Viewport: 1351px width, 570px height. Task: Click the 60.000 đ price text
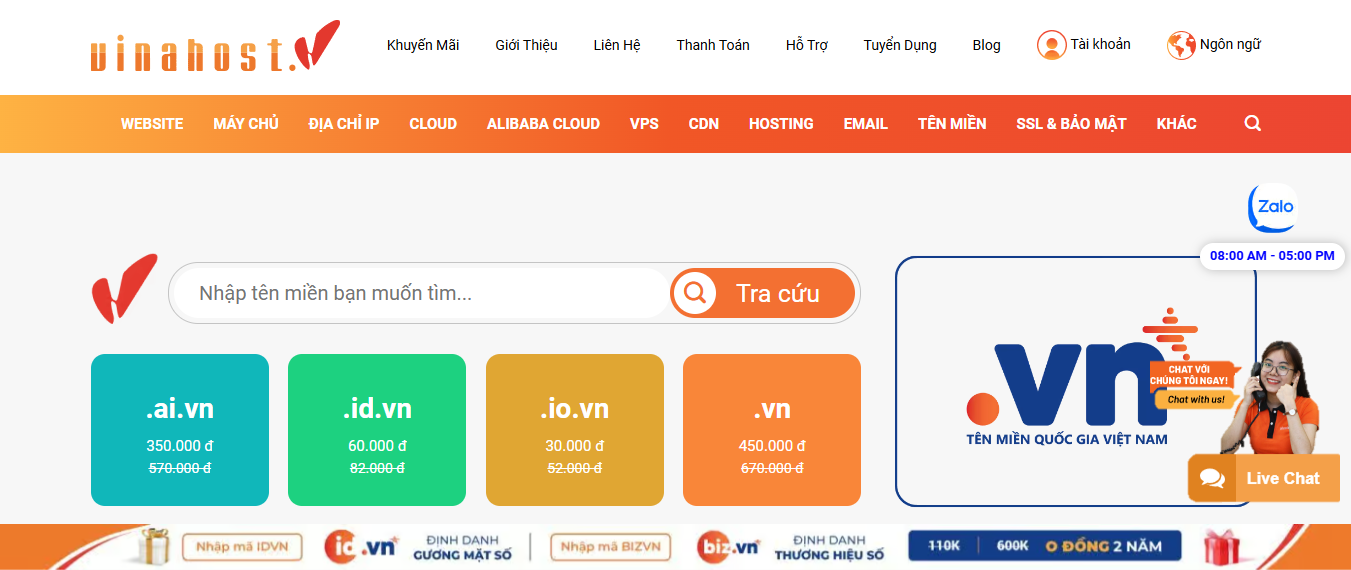[x=377, y=446]
